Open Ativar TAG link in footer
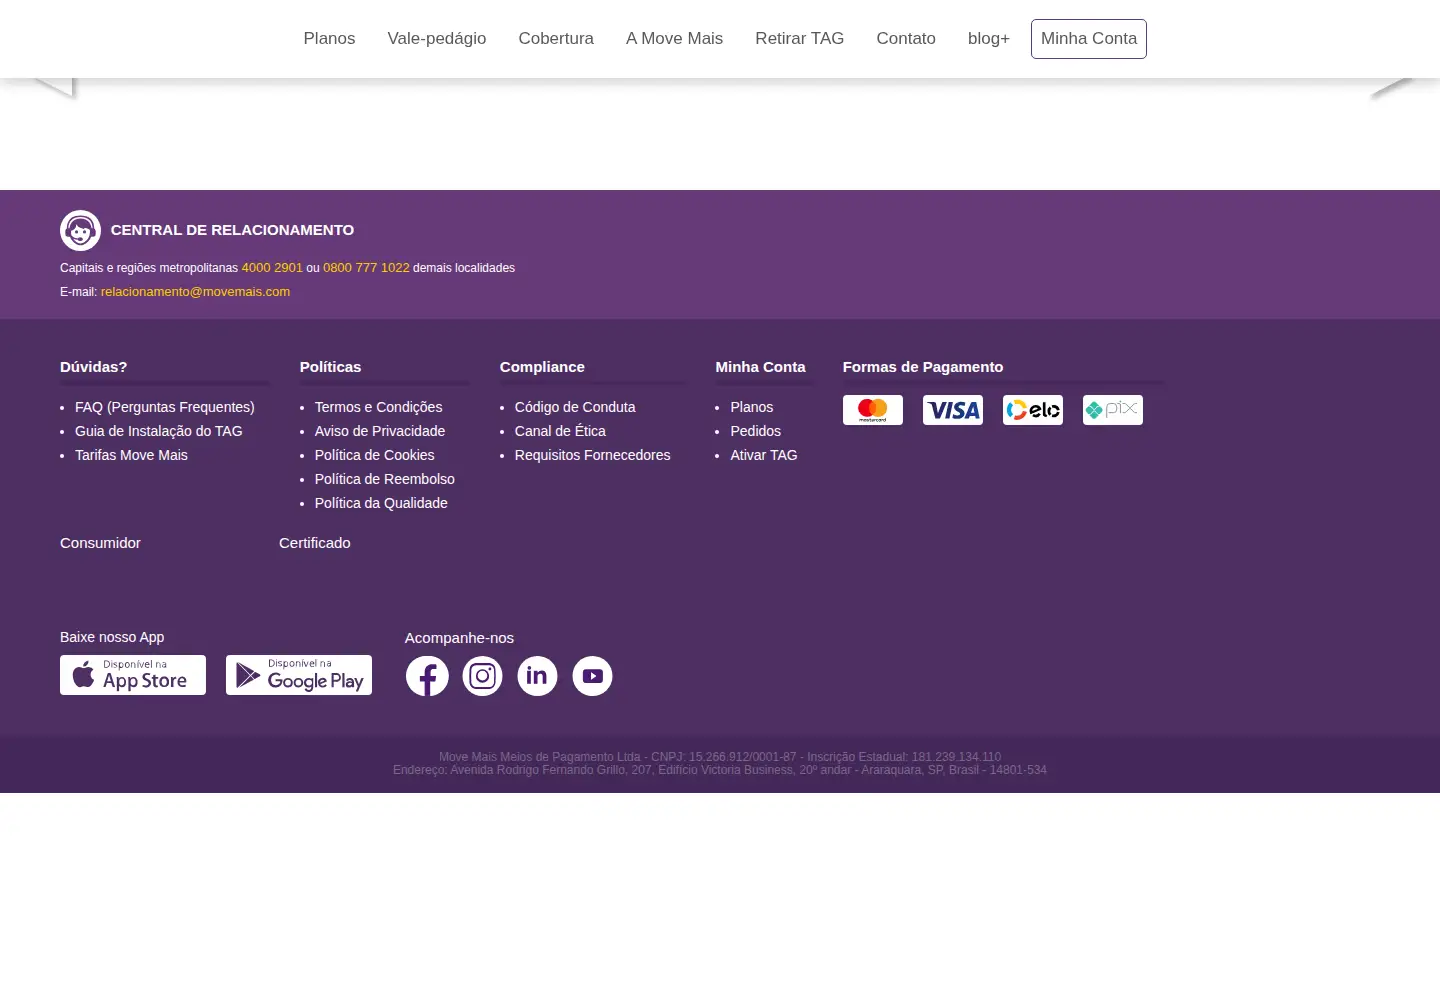Viewport: 1440px width, 1000px height. [764, 455]
